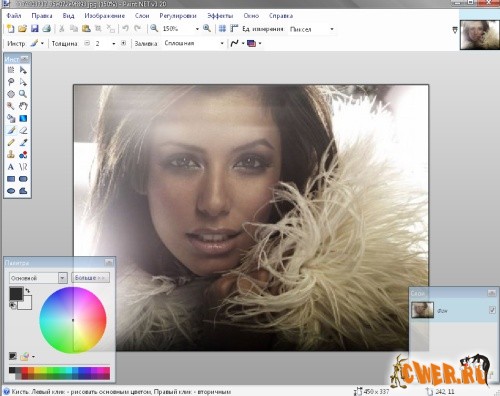Select the Magic Wand tool
The image size is (500, 396).
(x=11, y=106)
